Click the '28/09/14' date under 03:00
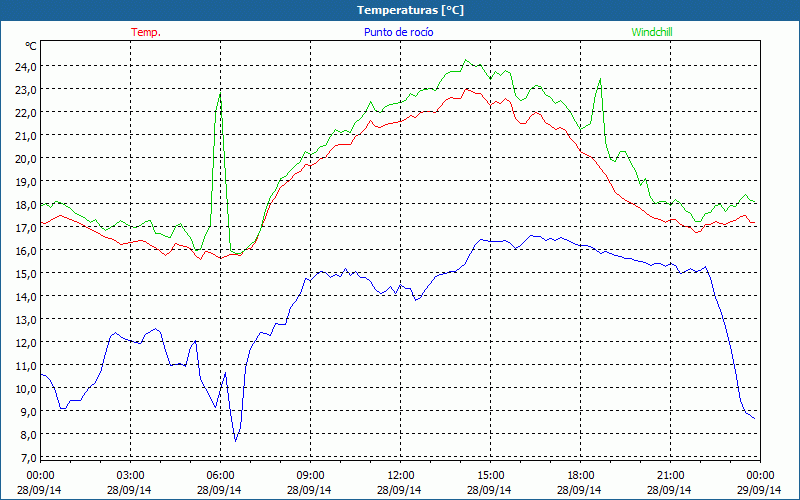 [x=129, y=490]
